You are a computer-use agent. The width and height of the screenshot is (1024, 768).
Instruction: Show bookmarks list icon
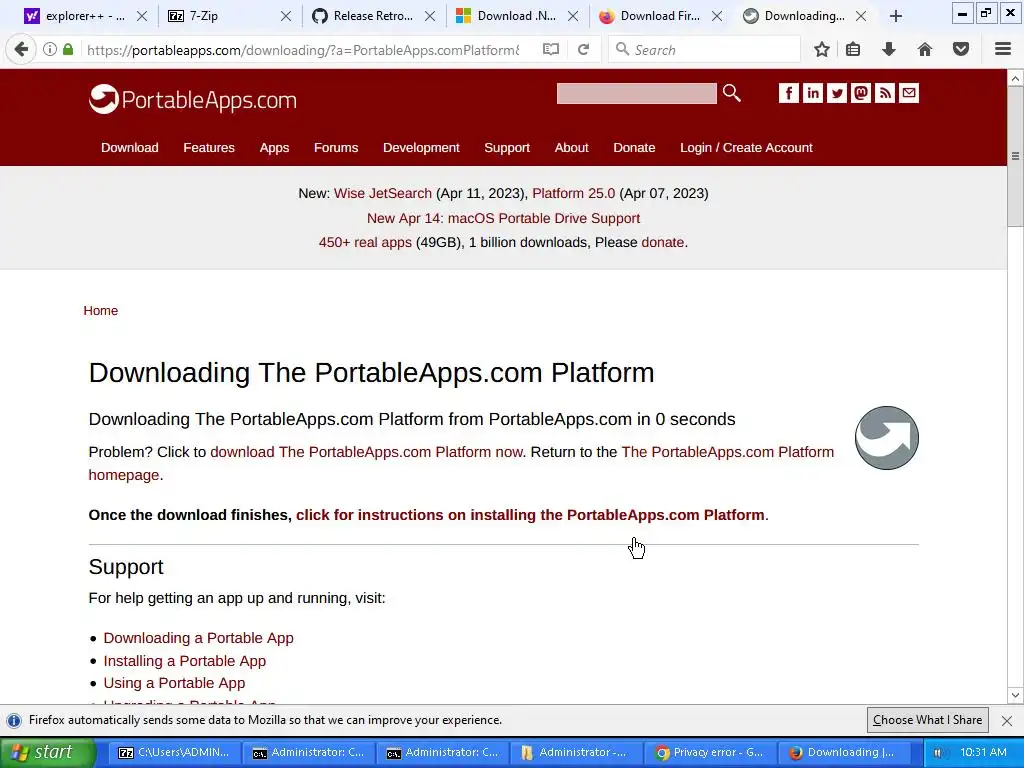click(x=853, y=50)
